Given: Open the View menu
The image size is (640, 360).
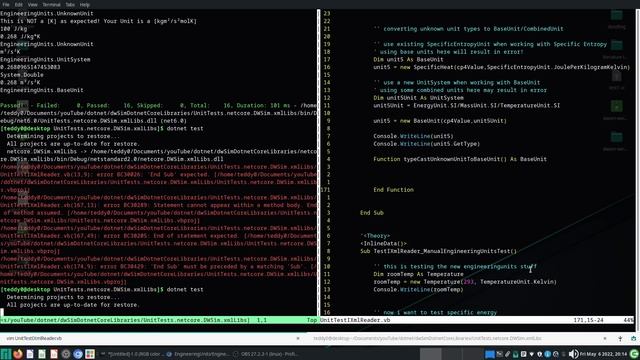Looking at the screenshot, I should [x=33, y=4].
